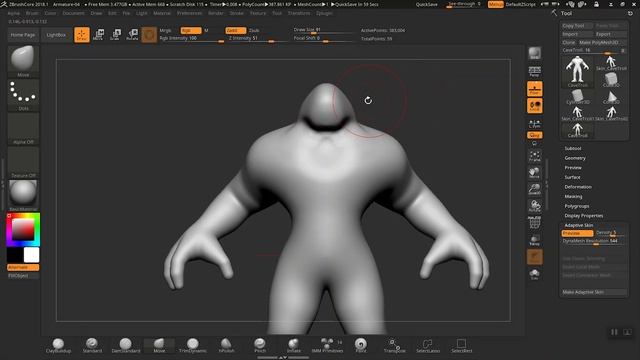This screenshot has height=360, width=640.
Task: Toggle Adaptive Skin Preview button
Action: pos(577,233)
